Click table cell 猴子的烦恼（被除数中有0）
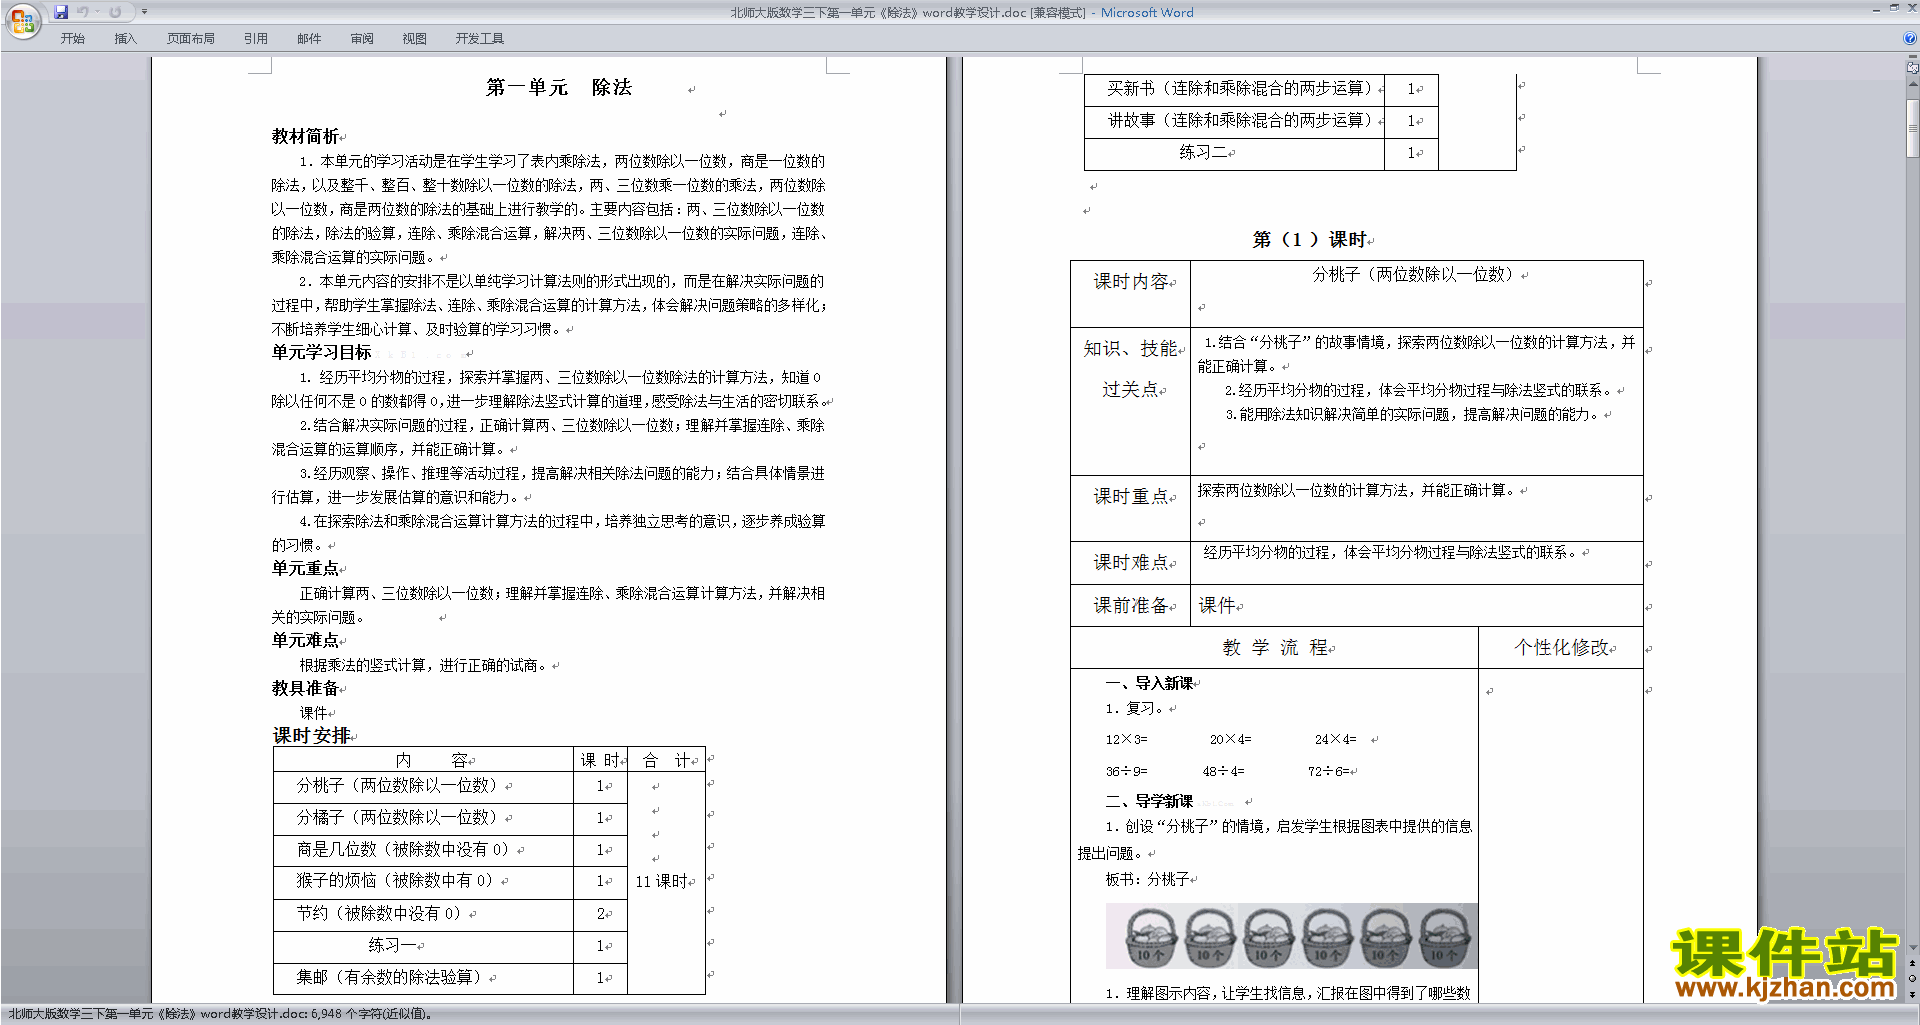 click(423, 881)
